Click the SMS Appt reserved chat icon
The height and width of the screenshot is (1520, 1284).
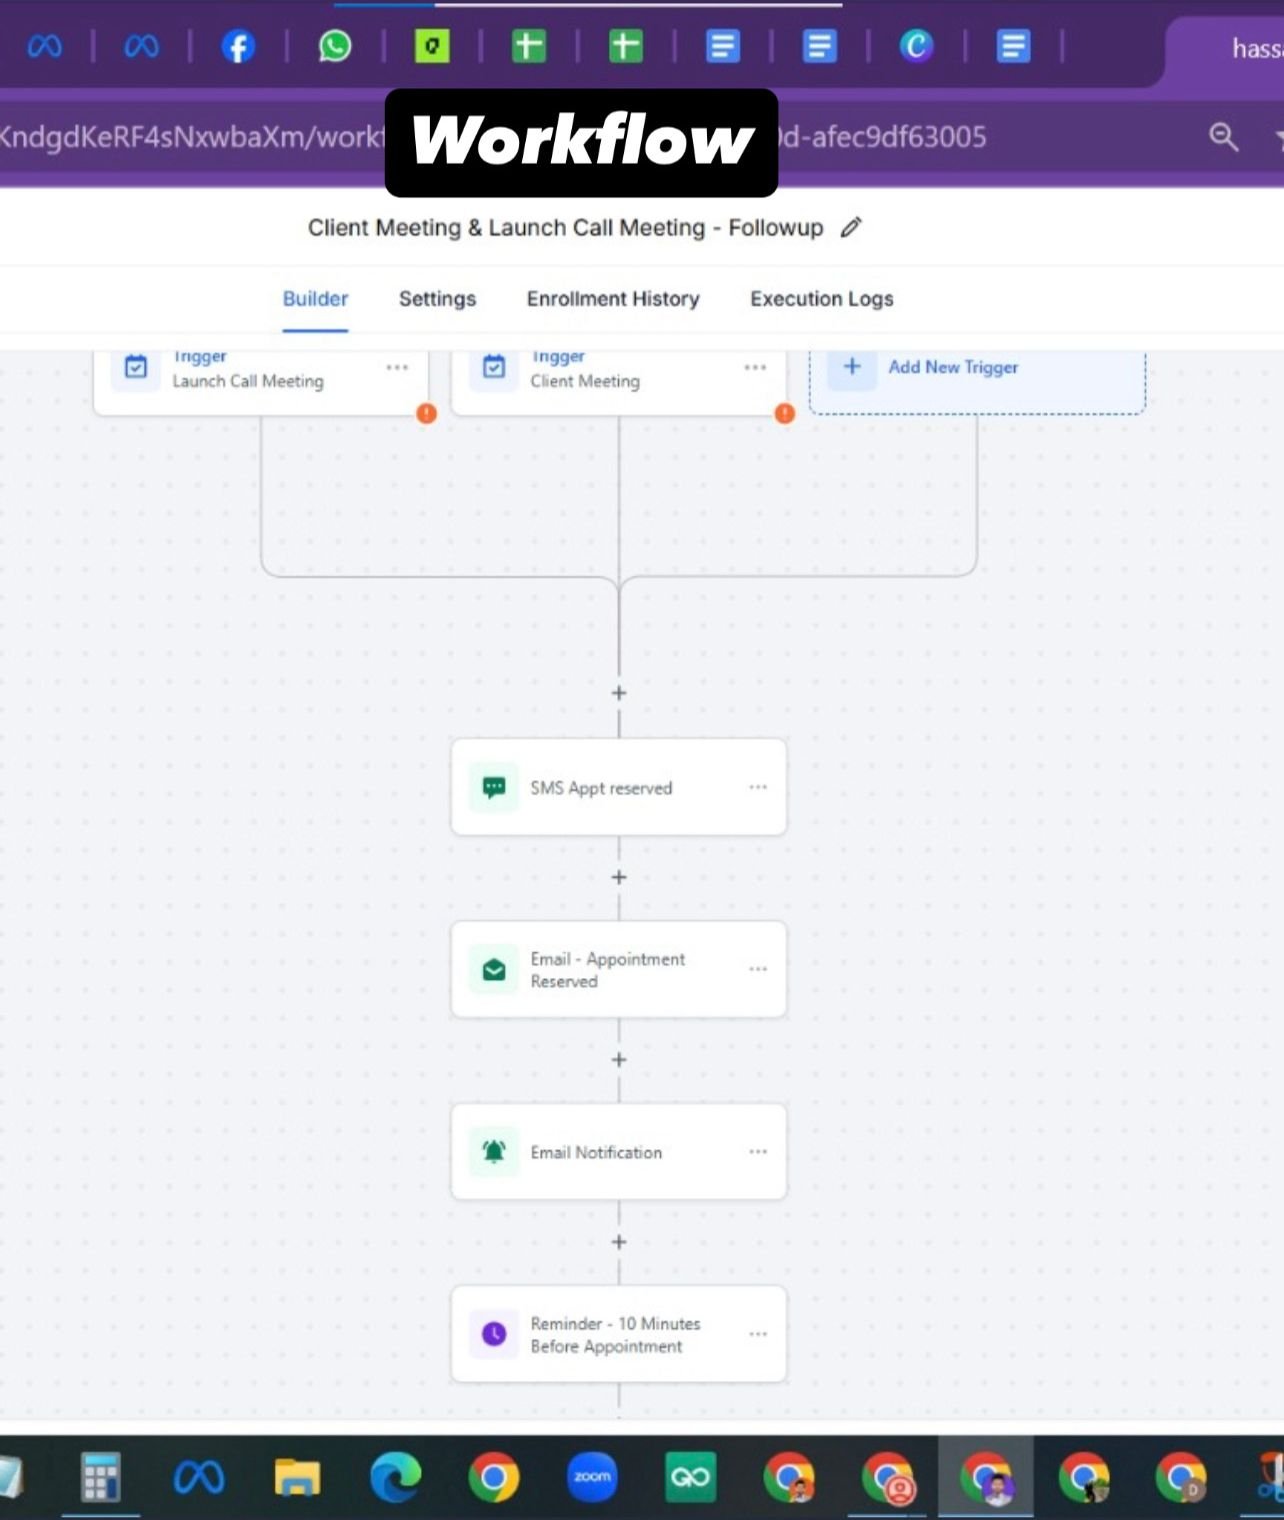coord(494,788)
